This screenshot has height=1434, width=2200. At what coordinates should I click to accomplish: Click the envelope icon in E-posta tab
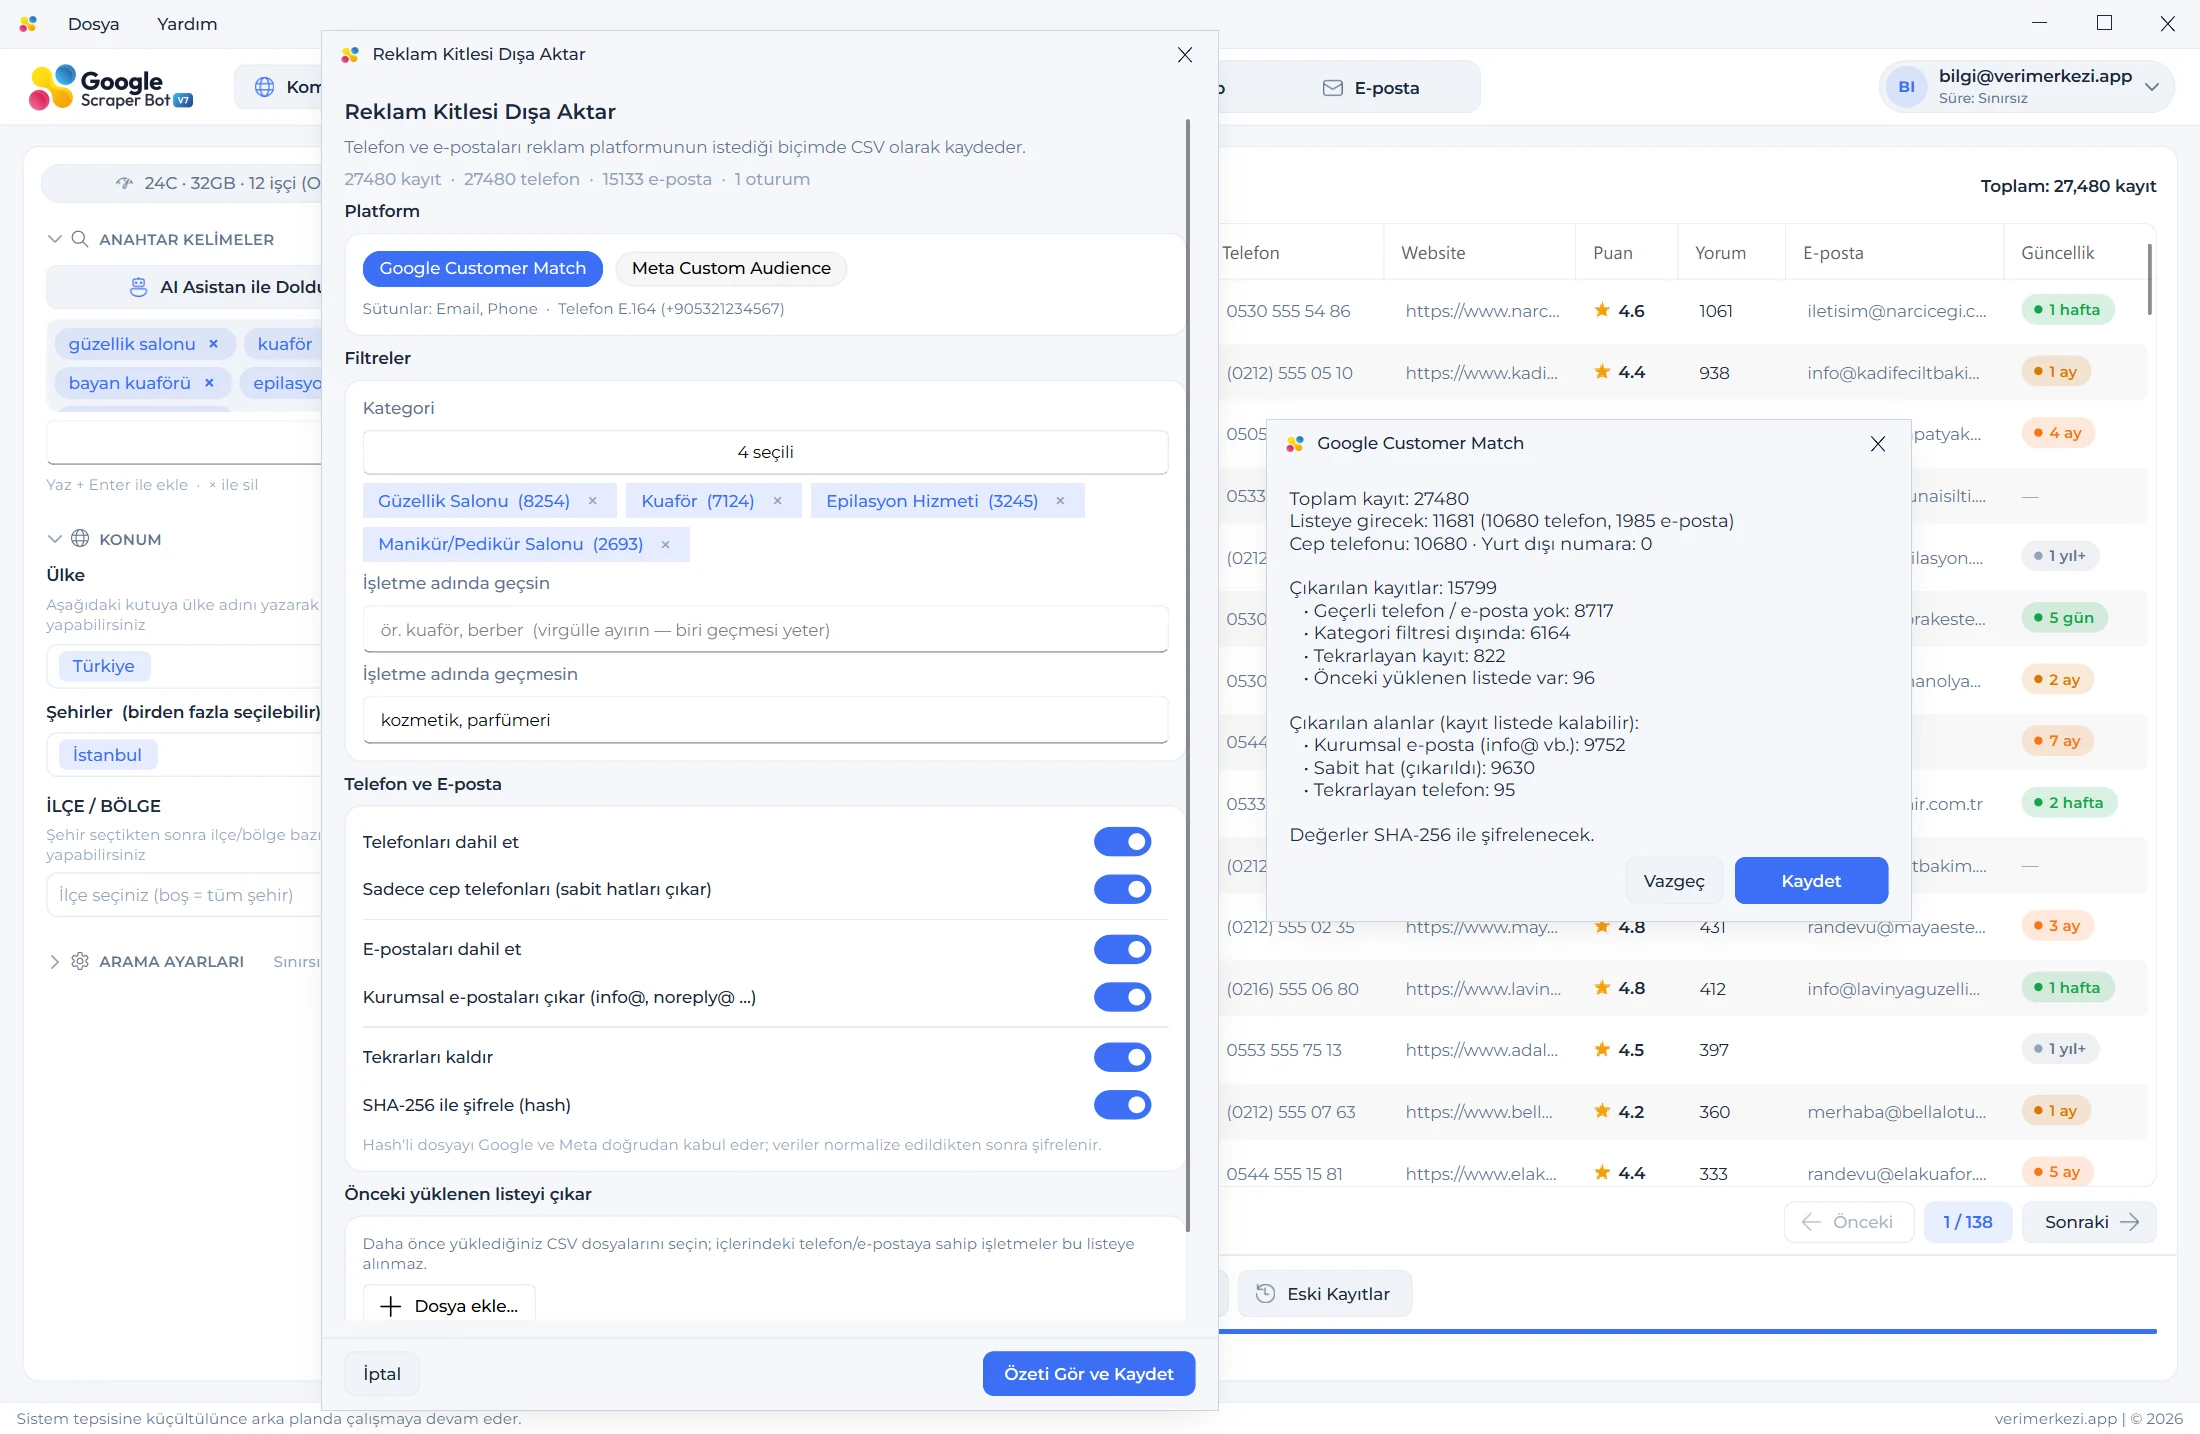pos(1333,88)
